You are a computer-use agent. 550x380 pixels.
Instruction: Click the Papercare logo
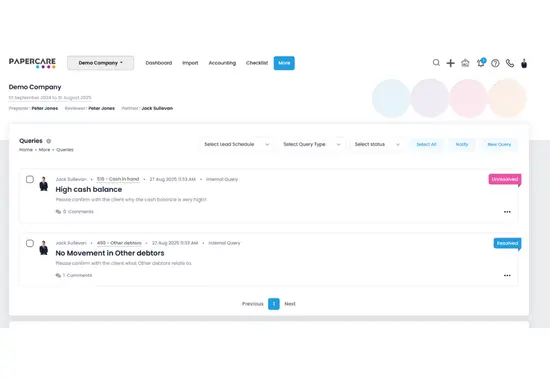click(32, 63)
